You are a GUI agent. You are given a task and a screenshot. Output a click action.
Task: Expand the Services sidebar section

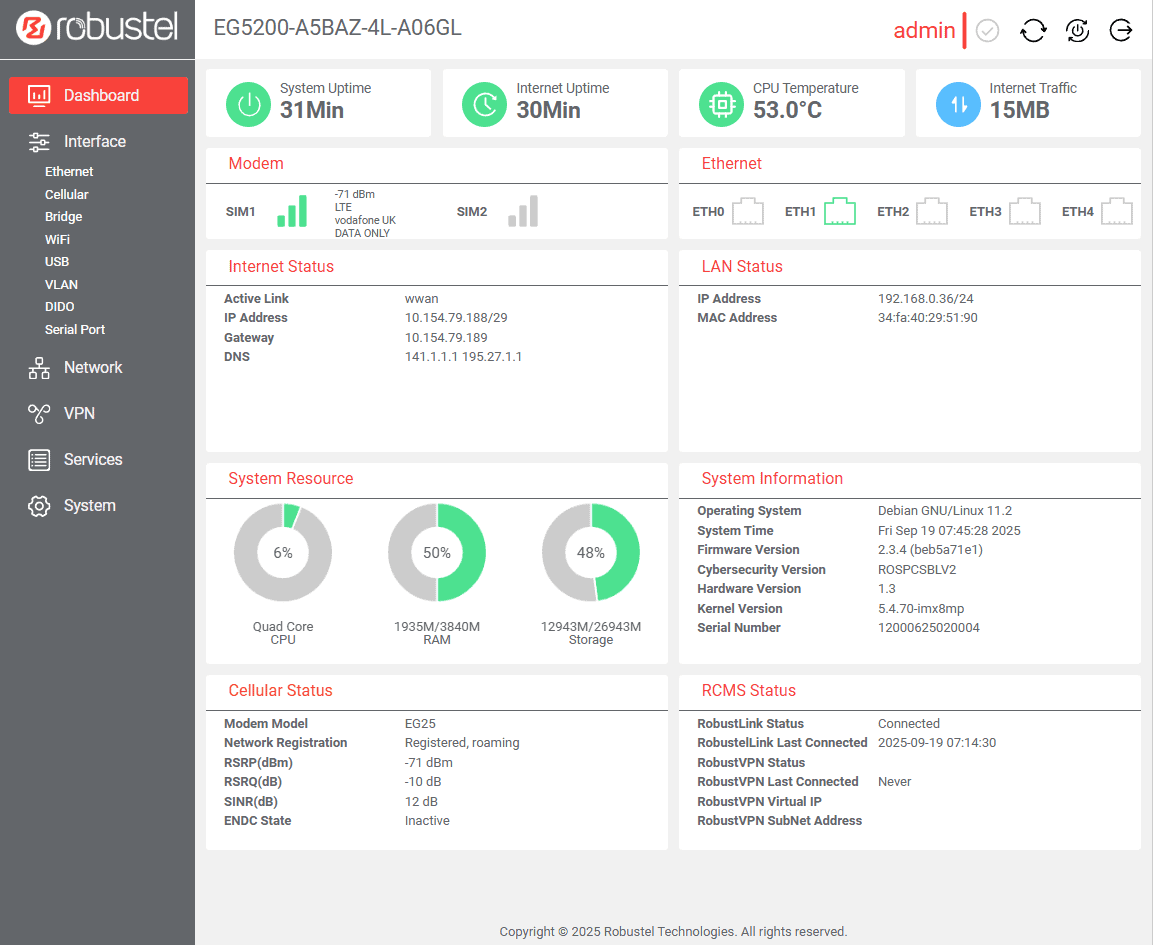point(92,460)
